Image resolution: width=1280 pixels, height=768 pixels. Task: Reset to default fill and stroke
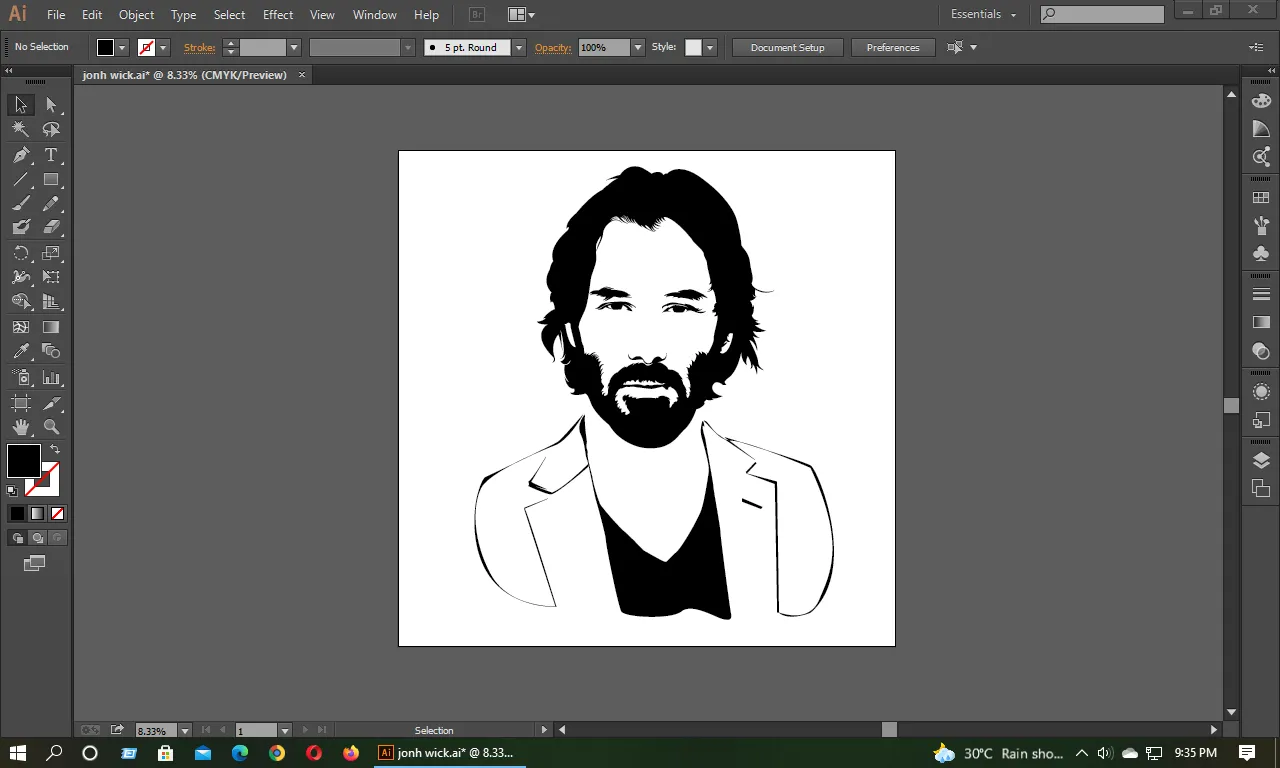point(12,491)
